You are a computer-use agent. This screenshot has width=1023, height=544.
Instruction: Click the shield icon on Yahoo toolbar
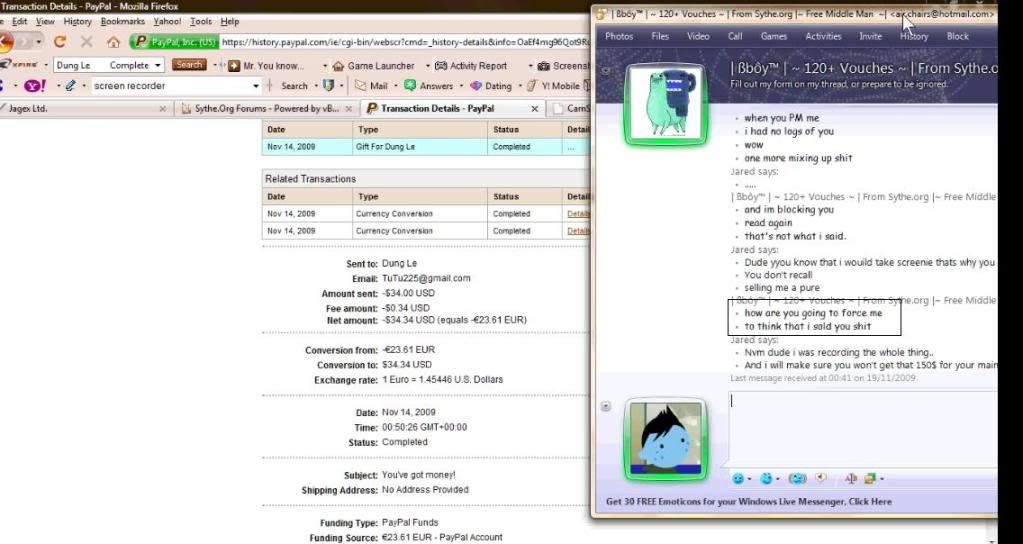(x=329, y=85)
